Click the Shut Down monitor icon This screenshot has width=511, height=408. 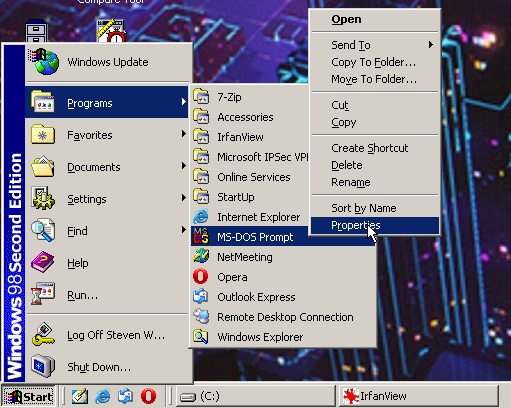(43, 366)
